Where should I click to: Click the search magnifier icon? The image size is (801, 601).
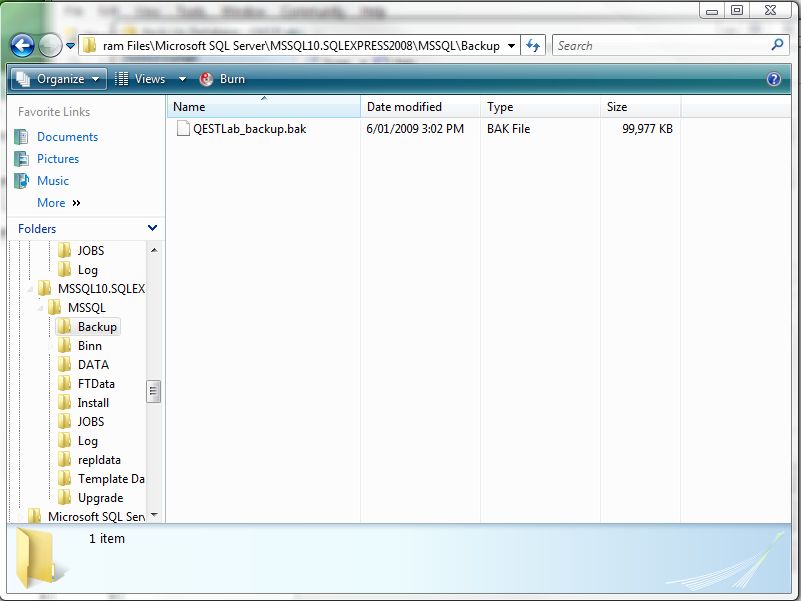pyautogui.click(x=778, y=45)
